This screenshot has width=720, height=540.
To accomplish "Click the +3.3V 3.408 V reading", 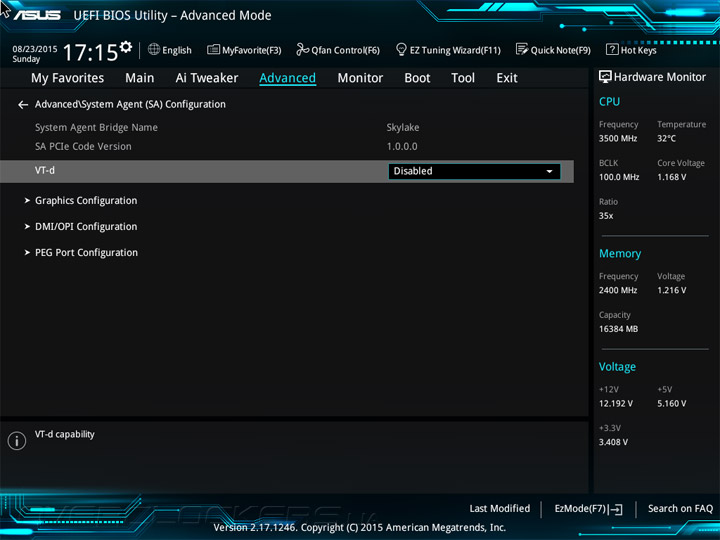I will (x=613, y=442).
